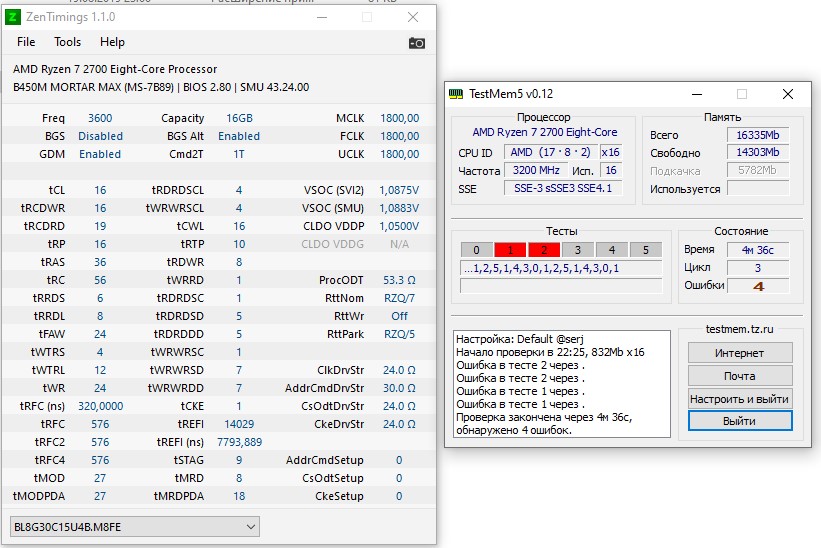Click the RttWr value Off

pyautogui.click(x=399, y=316)
